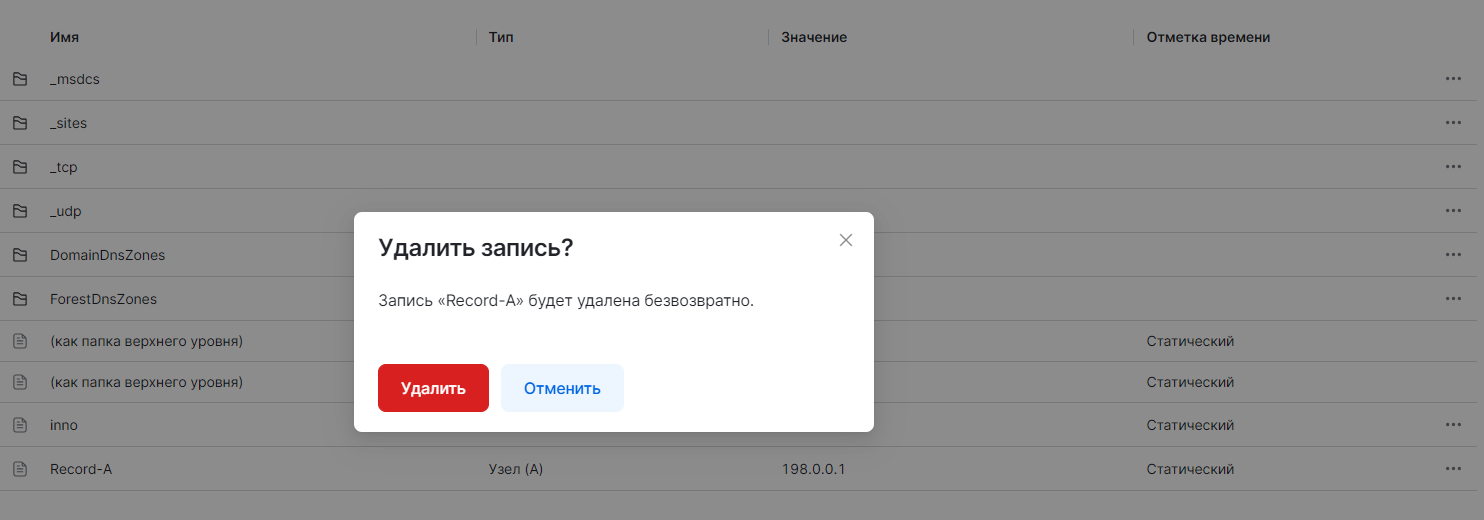Open the three-dot menu for _msdcs
The image size is (1484, 520).
click(x=1453, y=79)
